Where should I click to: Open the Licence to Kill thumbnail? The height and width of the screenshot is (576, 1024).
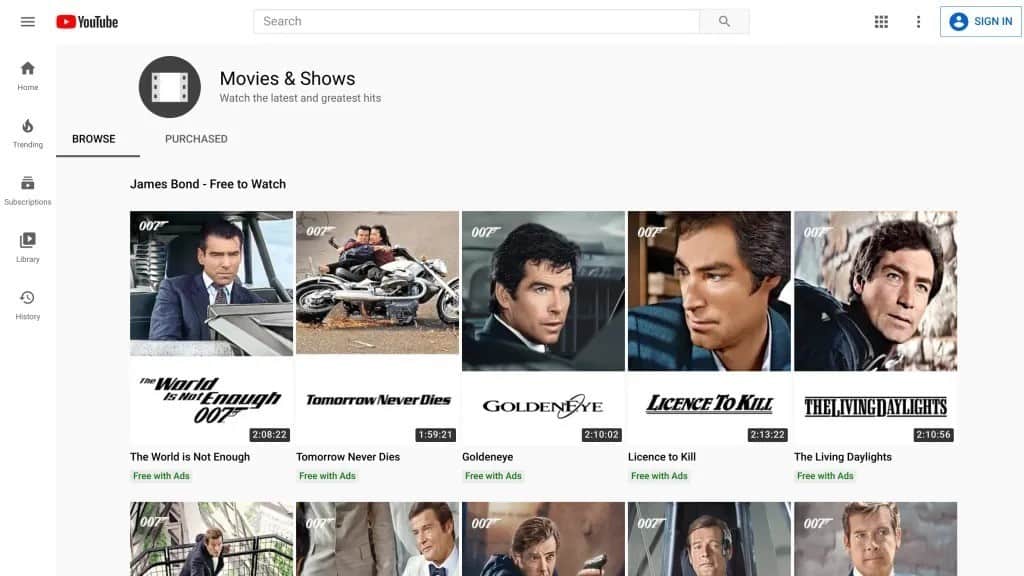point(709,327)
